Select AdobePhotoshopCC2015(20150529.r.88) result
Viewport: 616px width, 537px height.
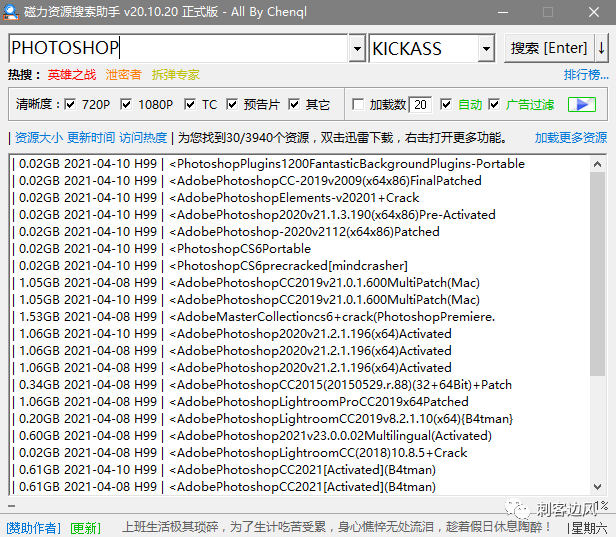[x=301, y=385]
